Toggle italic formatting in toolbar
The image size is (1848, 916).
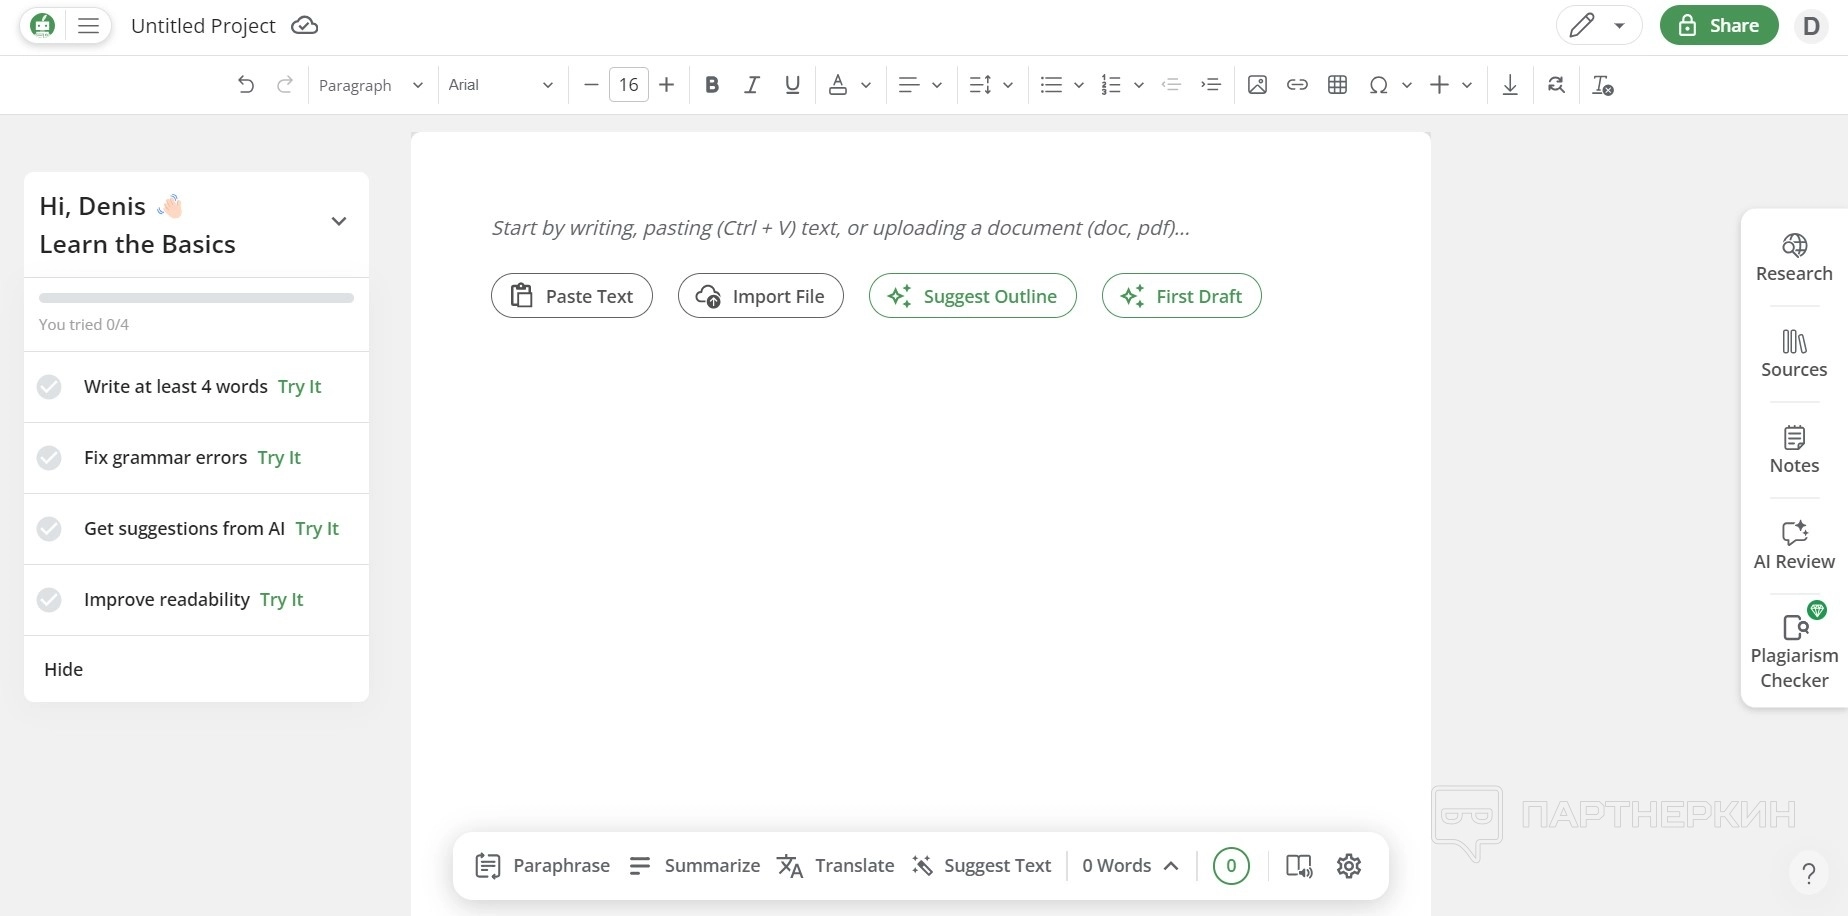click(x=752, y=85)
